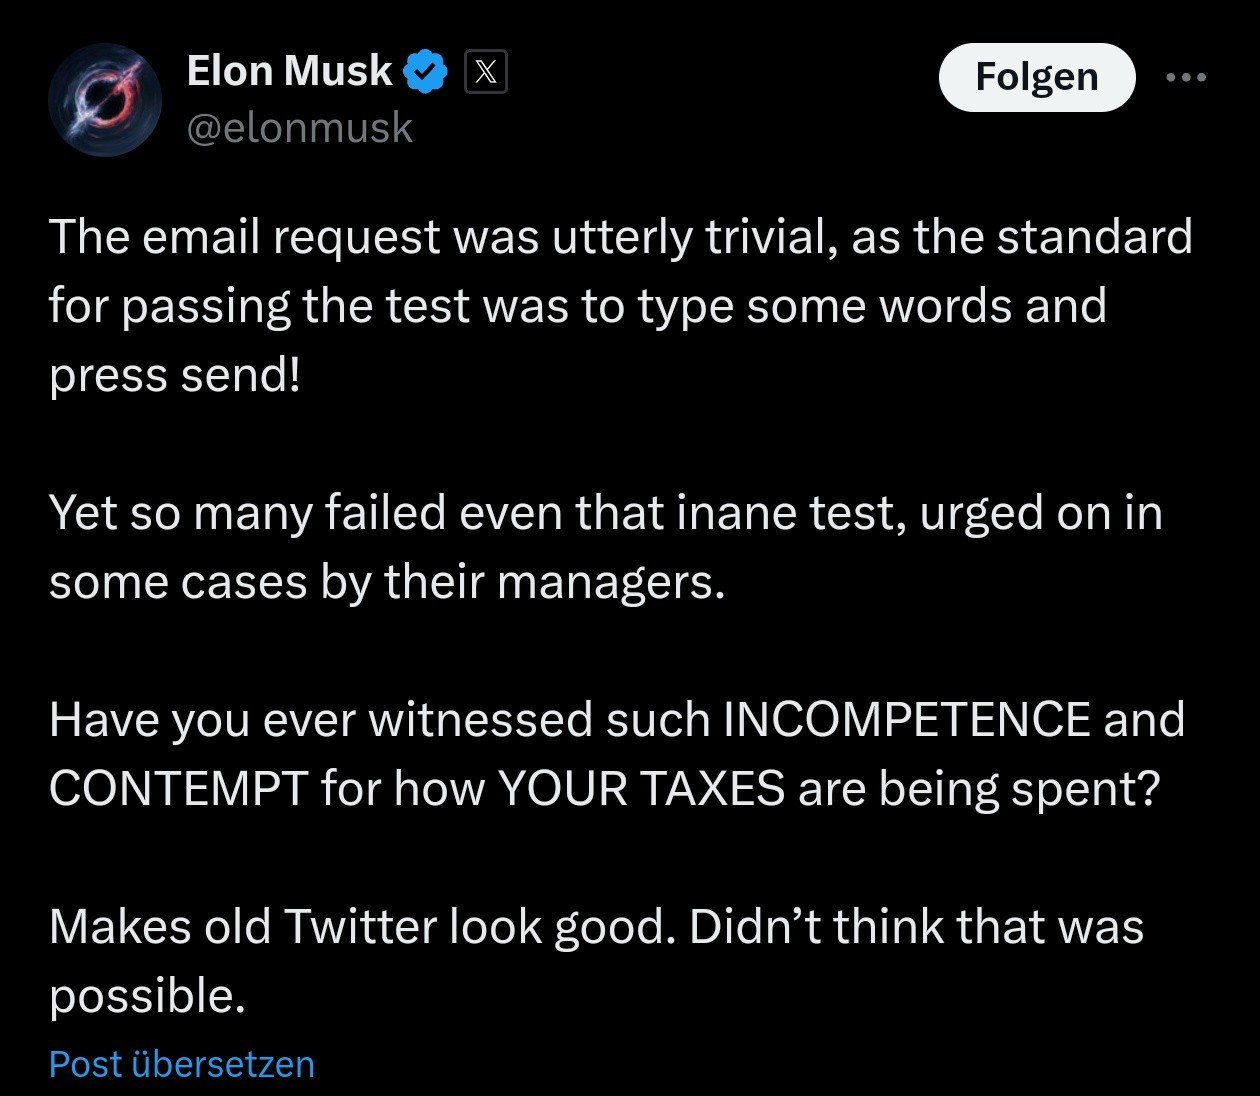
Task: Click the words "press send!" in the post
Action: (x=175, y=375)
